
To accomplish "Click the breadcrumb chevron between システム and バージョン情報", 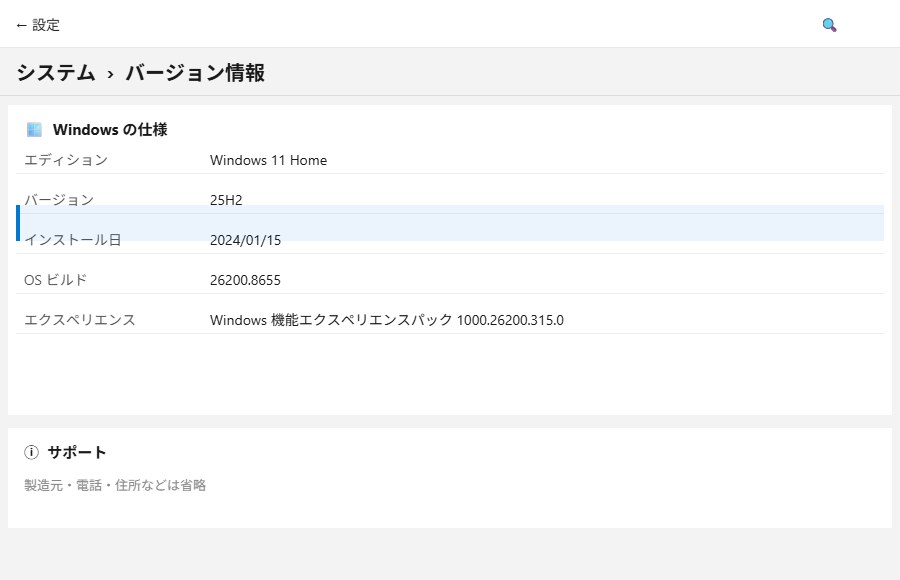I will (110, 74).
